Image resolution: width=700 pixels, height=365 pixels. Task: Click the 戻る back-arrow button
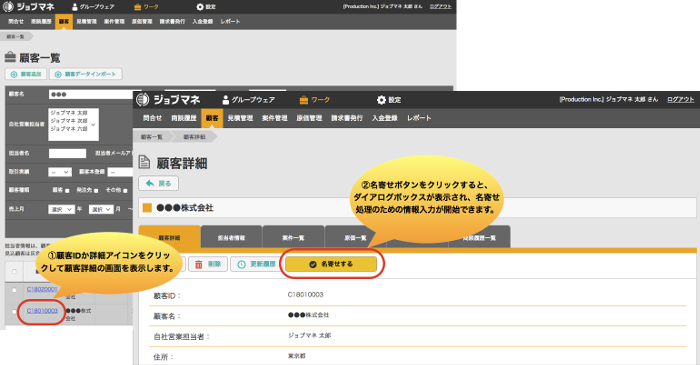158,183
